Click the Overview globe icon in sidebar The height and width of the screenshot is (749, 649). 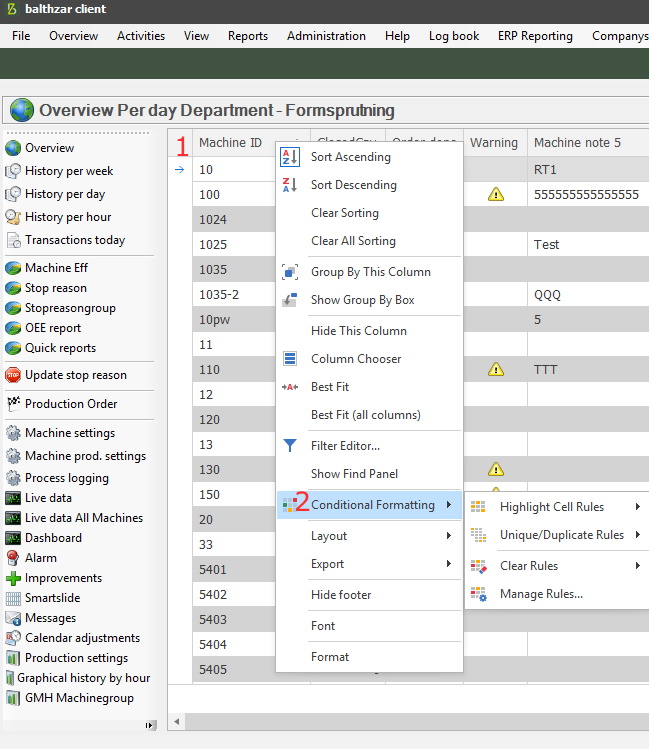click(x=13, y=148)
